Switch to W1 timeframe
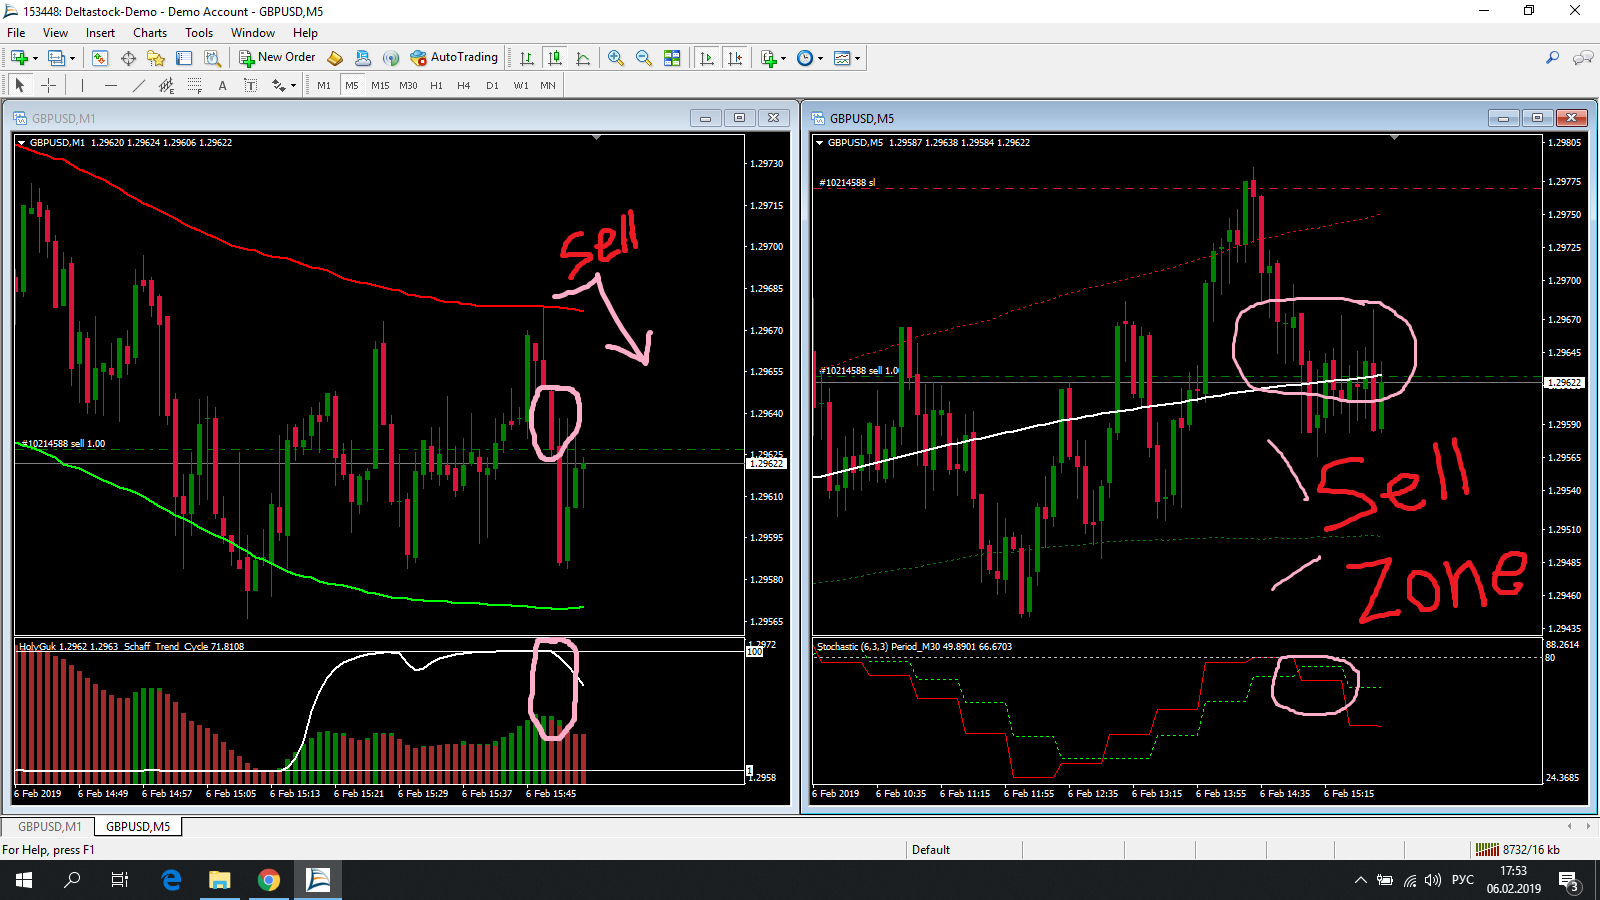The height and width of the screenshot is (900, 1600). click(x=521, y=86)
